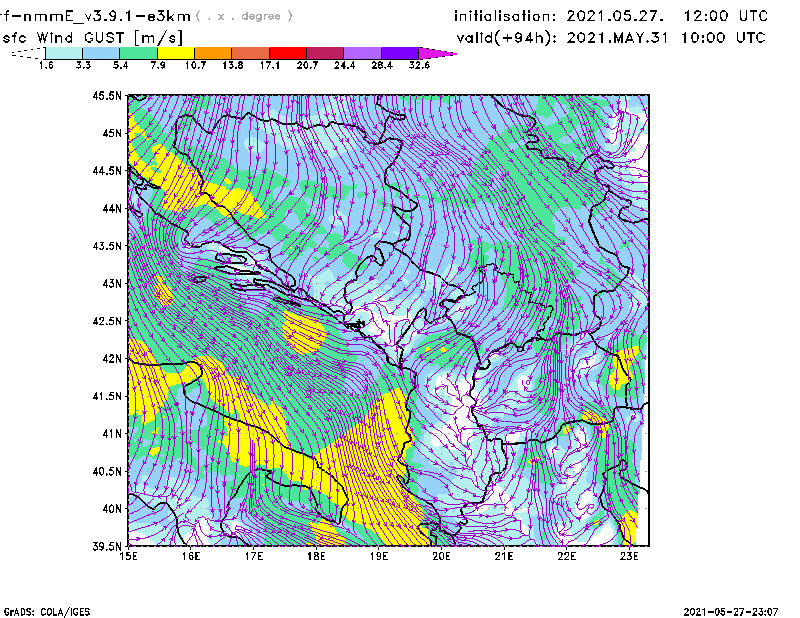This screenshot has height=618, width=800.
Task: Click the 'initialisation: 2021.05.27. 12:00 UTC' text
Action: 611,16
